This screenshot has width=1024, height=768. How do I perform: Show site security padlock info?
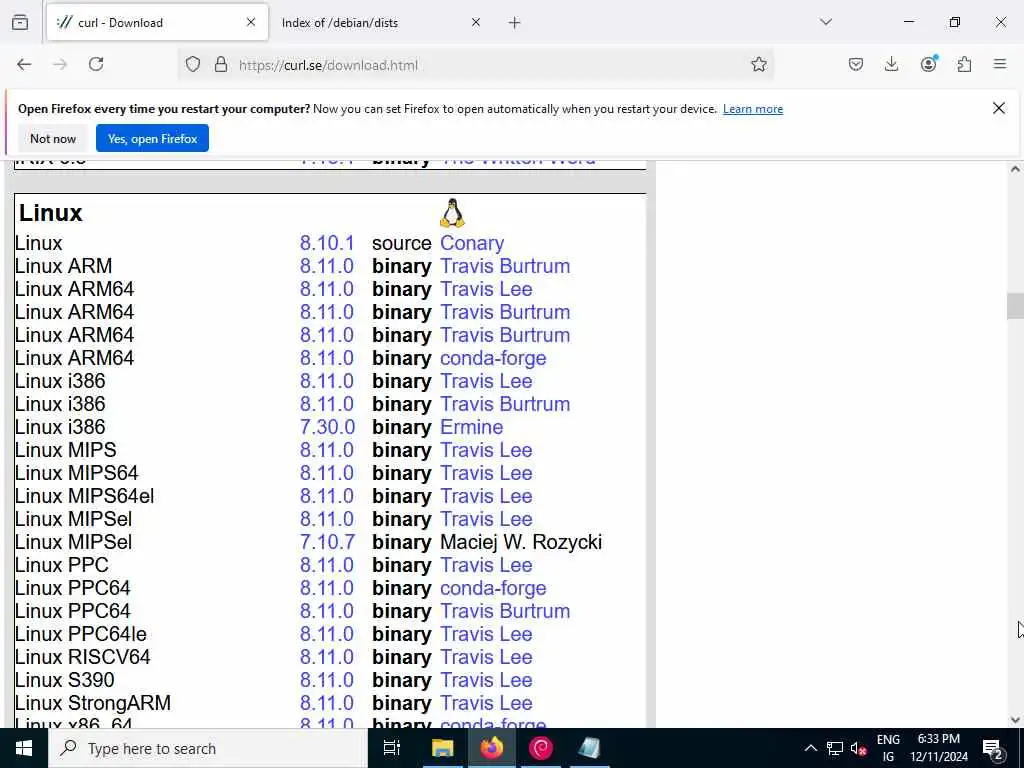point(221,64)
